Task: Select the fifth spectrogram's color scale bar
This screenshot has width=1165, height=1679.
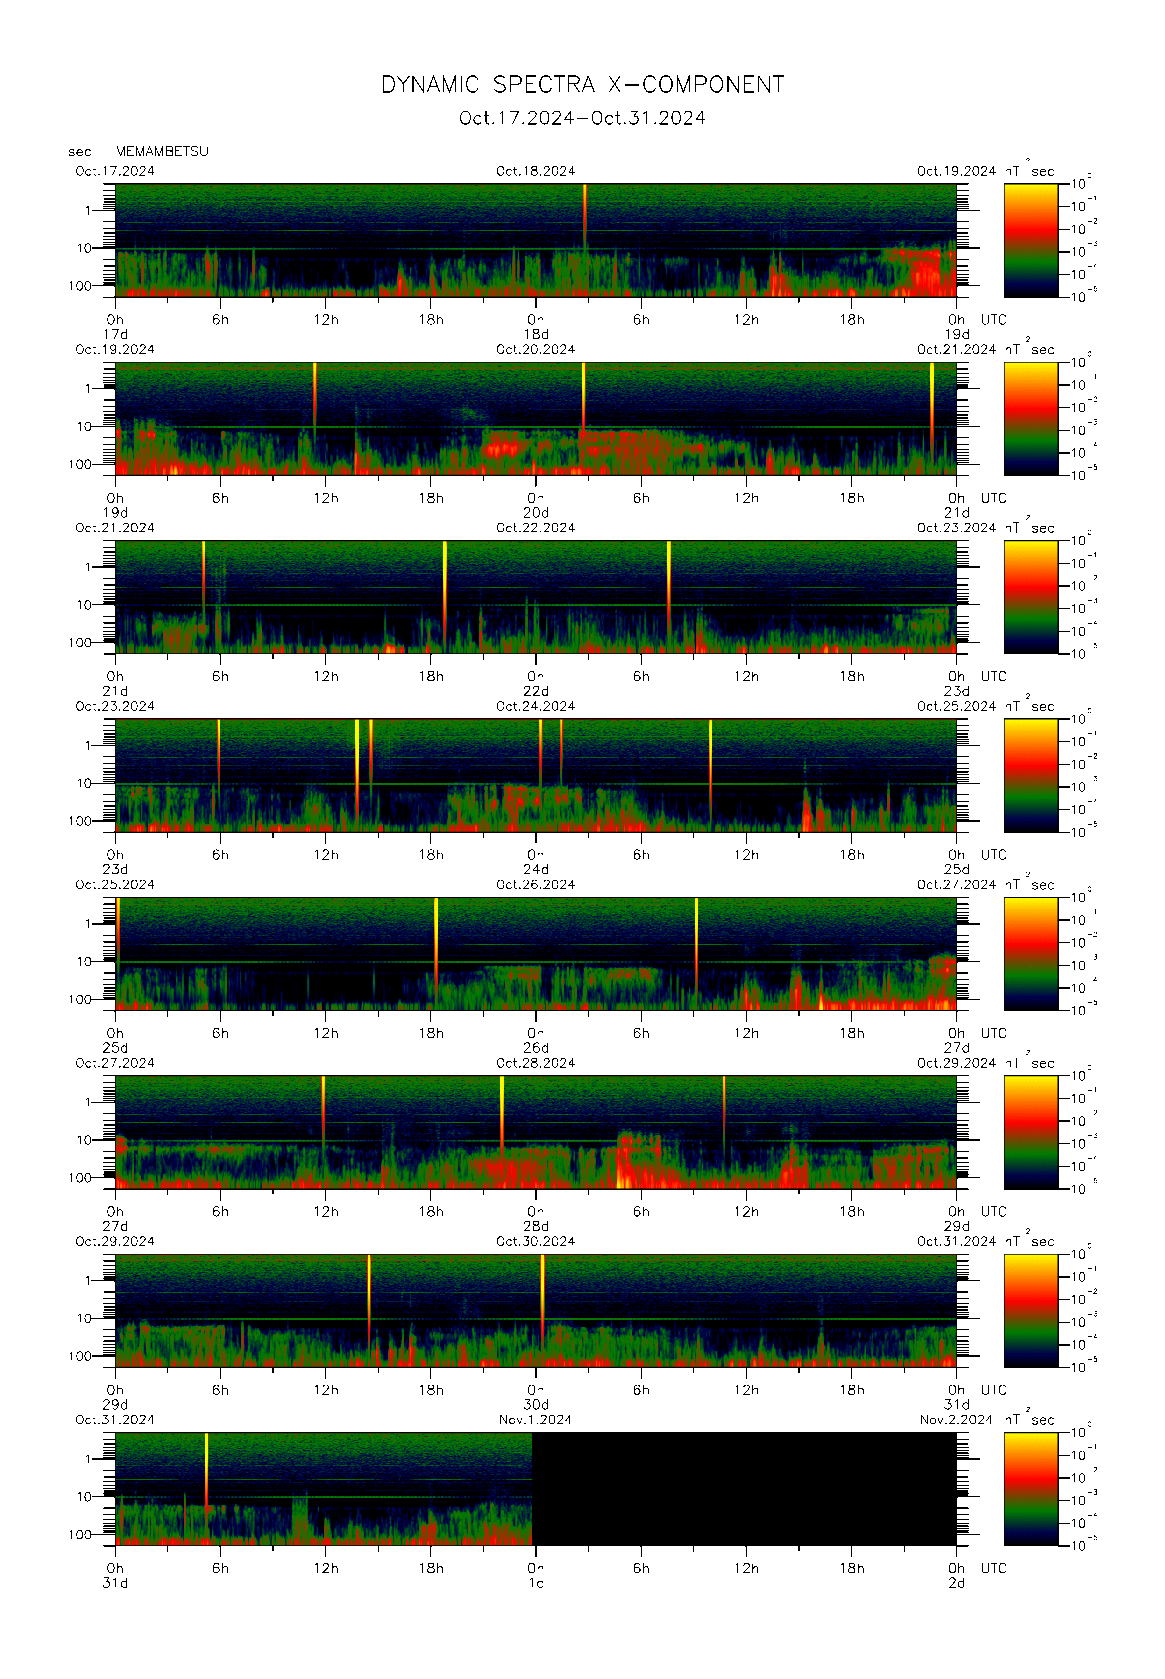Action: point(1030,953)
